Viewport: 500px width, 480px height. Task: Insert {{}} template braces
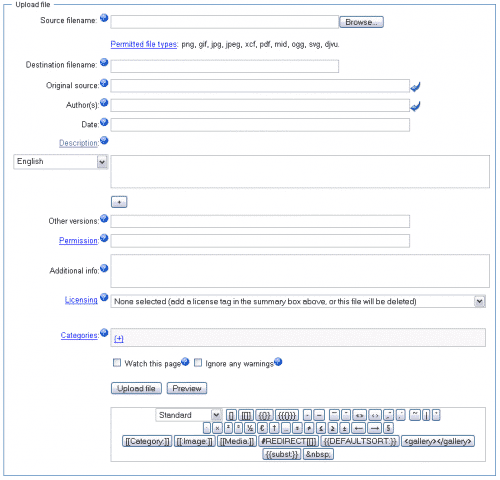tap(265, 415)
